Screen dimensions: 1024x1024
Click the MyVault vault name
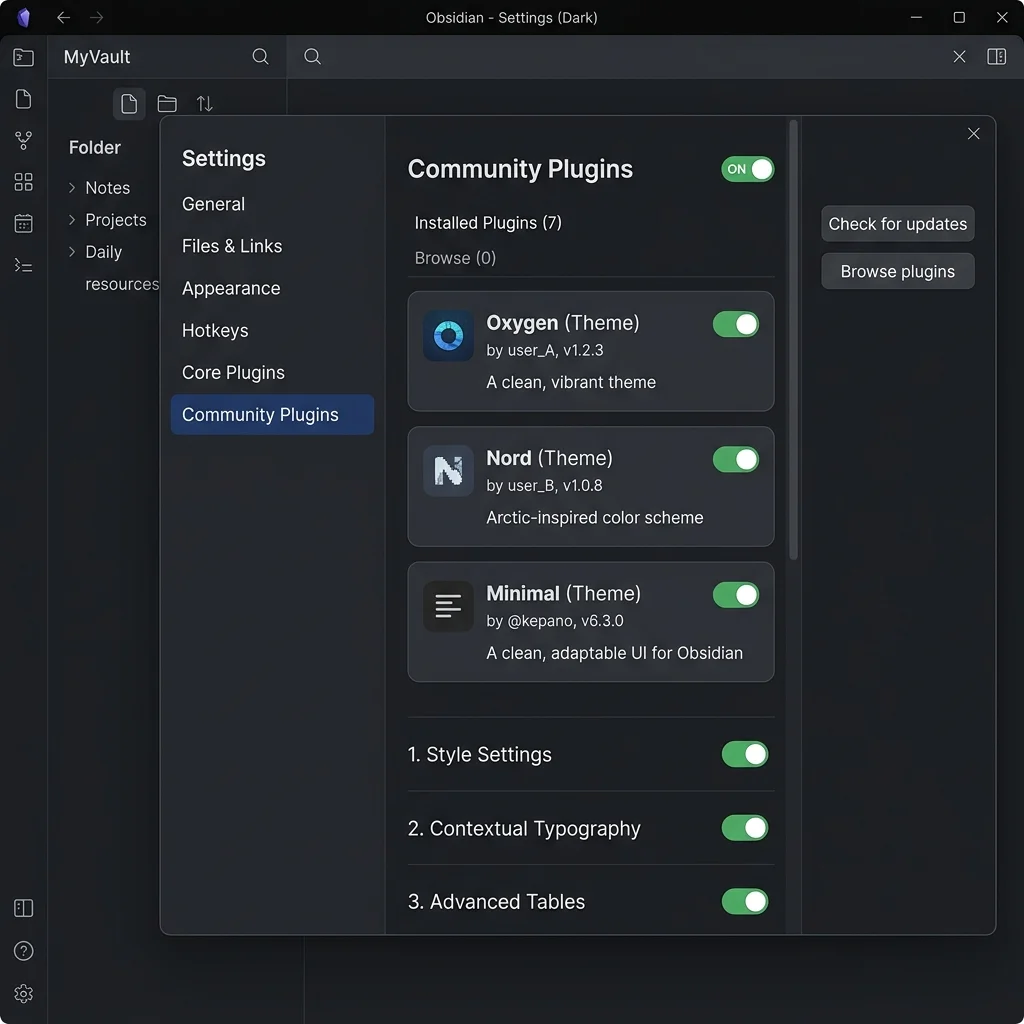pyautogui.click(x=97, y=57)
